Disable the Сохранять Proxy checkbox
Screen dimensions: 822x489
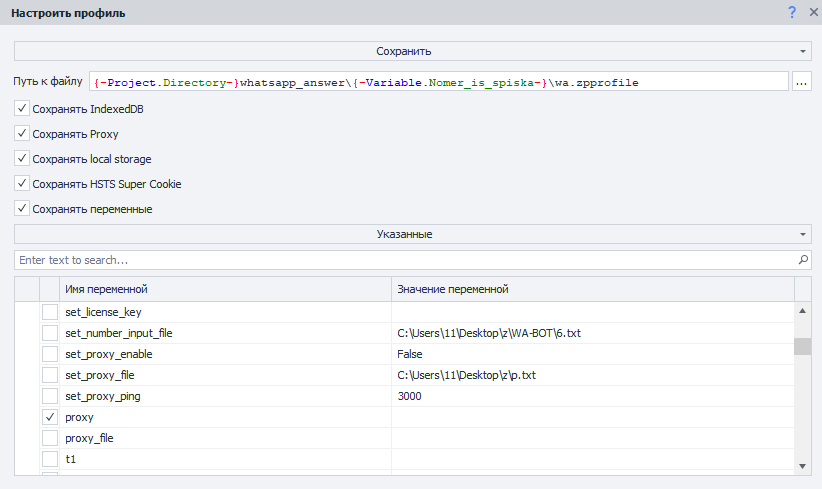coord(22,133)
